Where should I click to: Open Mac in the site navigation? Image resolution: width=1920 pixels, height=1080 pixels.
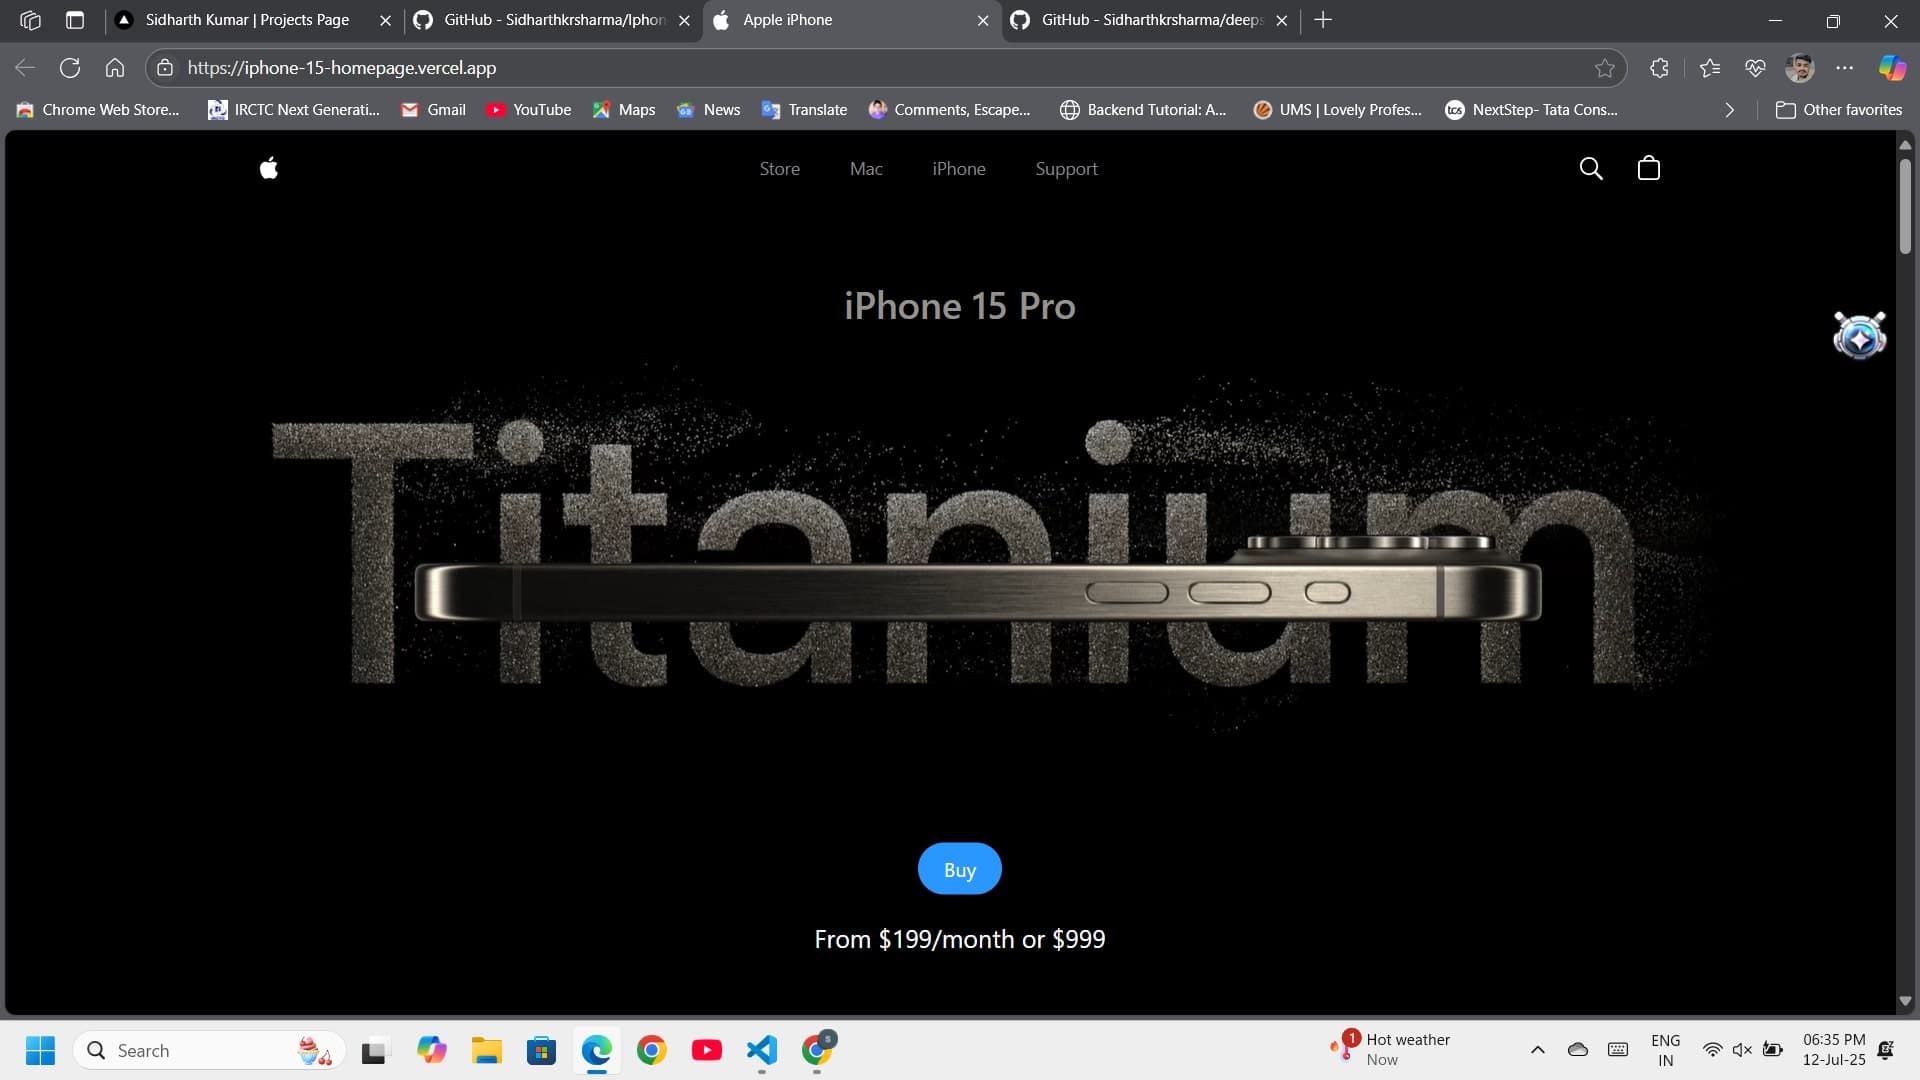tap(866, 169)
